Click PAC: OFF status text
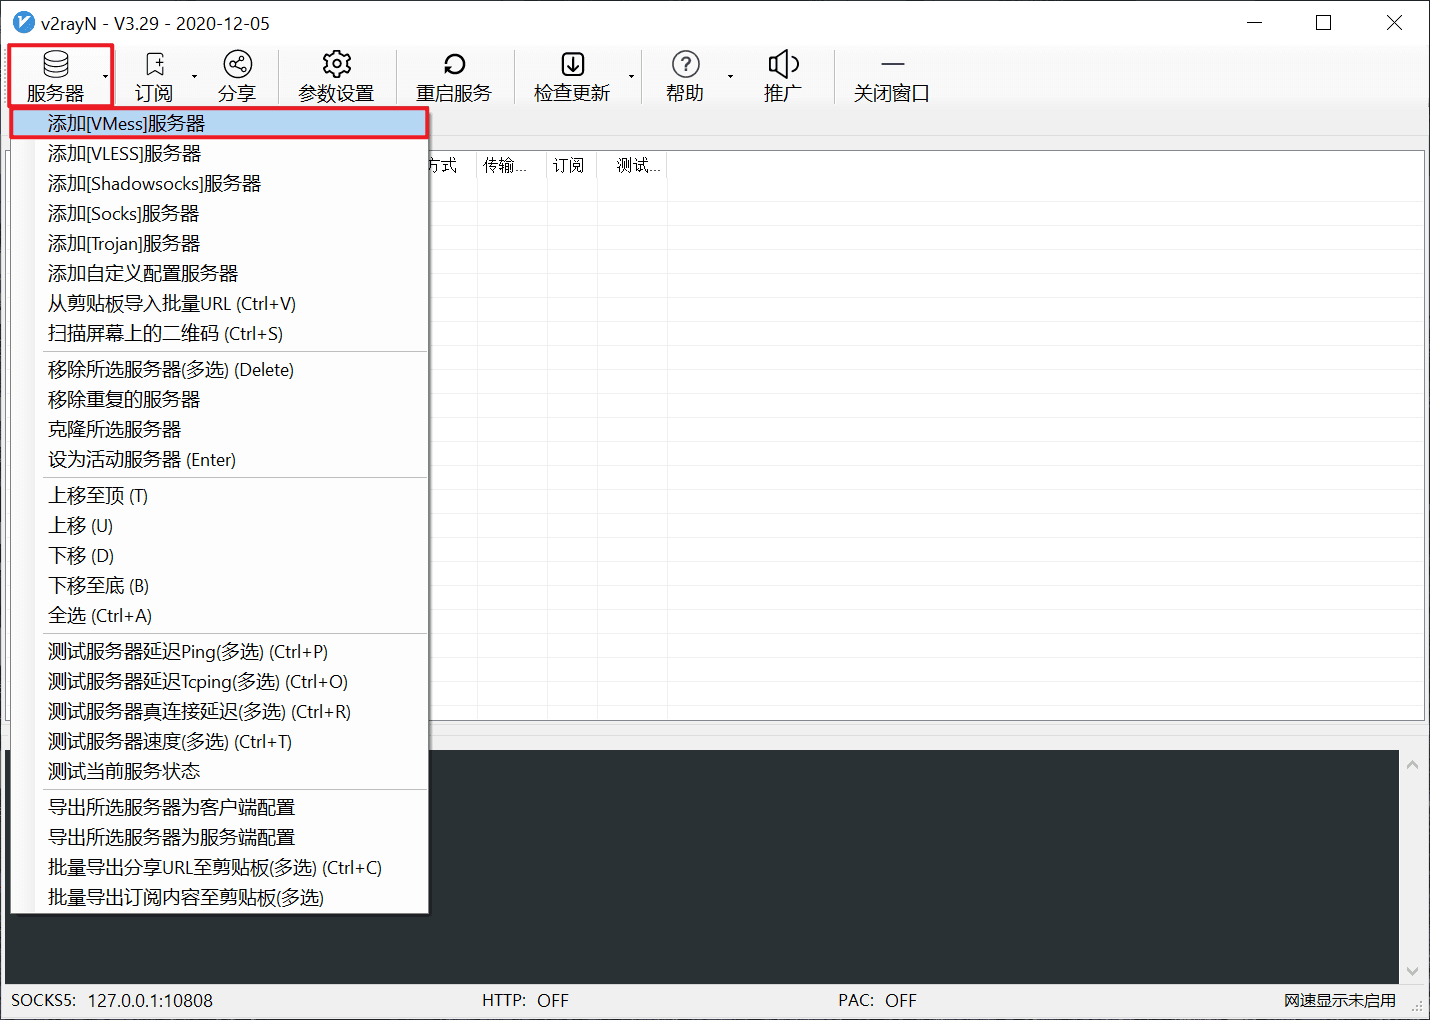 (x=877, y=1000)
